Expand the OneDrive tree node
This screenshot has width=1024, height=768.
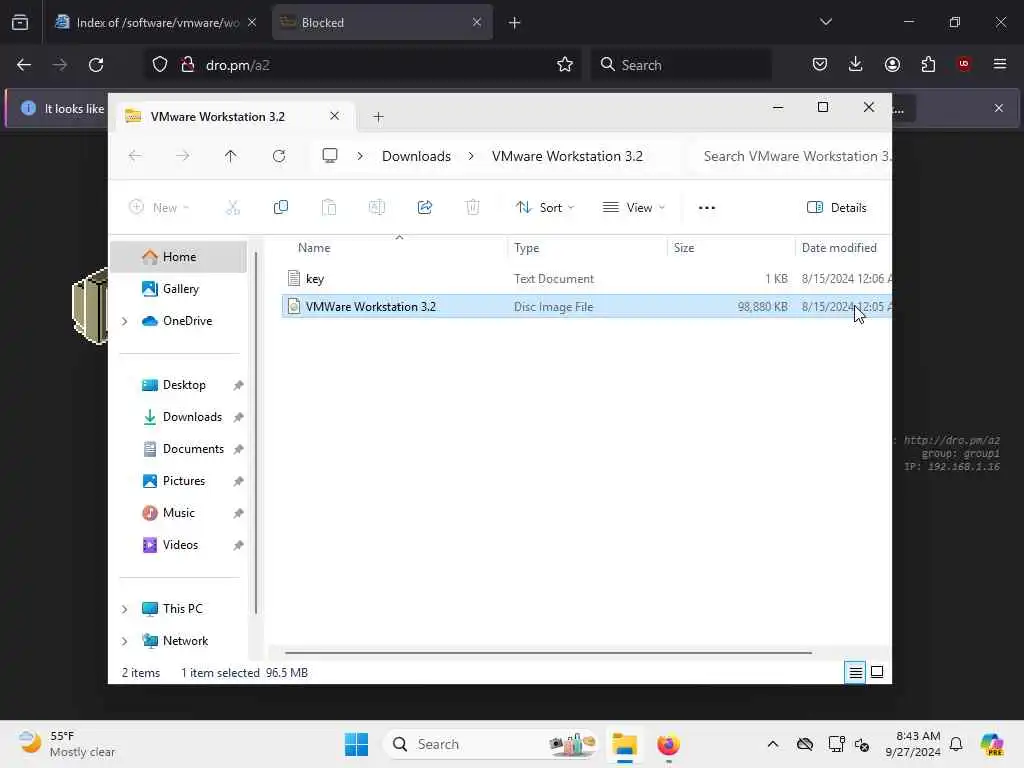pyautogui.click(x=125, y=321)
